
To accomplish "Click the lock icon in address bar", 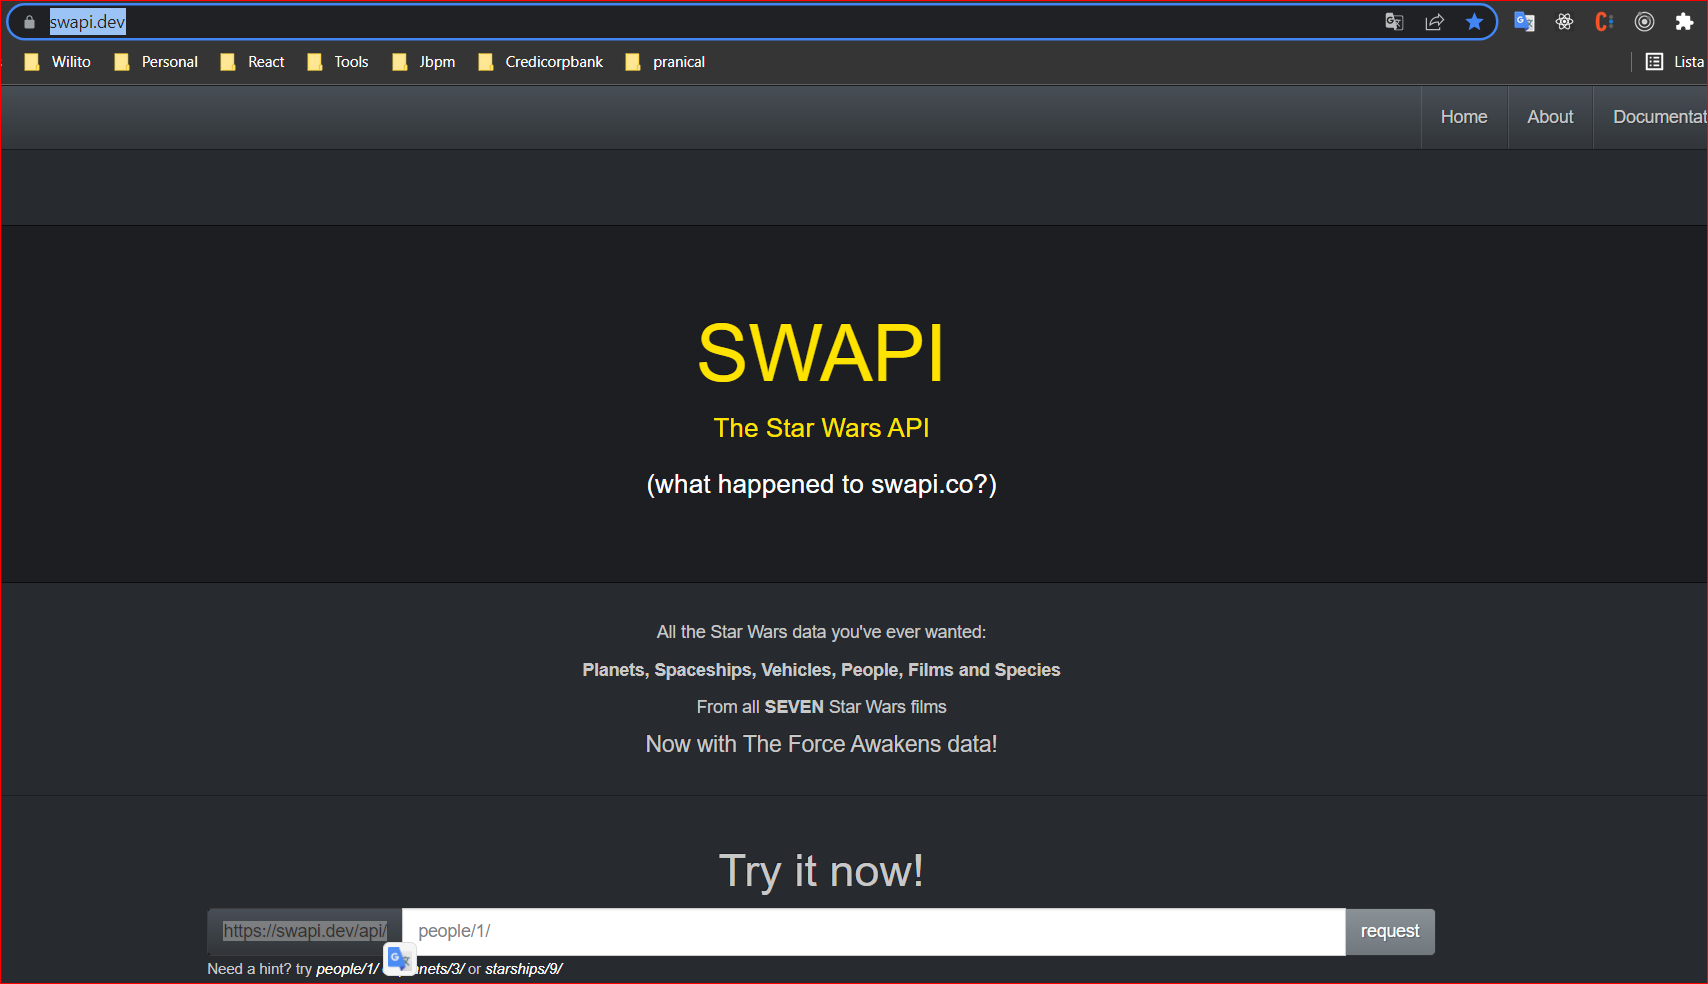I will coord(29,22).
